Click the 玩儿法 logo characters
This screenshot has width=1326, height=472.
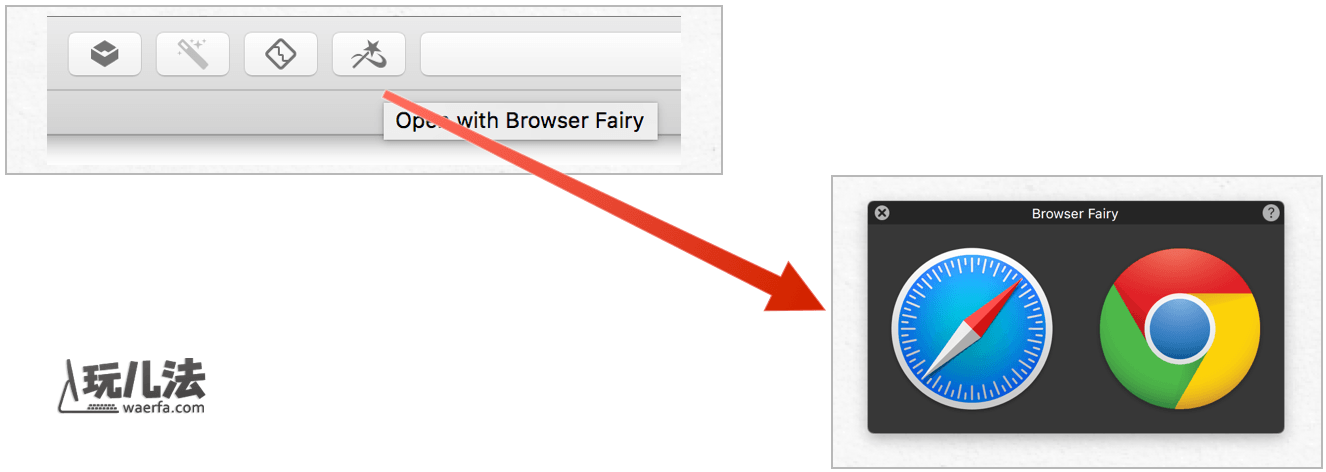tap(146, 377)
